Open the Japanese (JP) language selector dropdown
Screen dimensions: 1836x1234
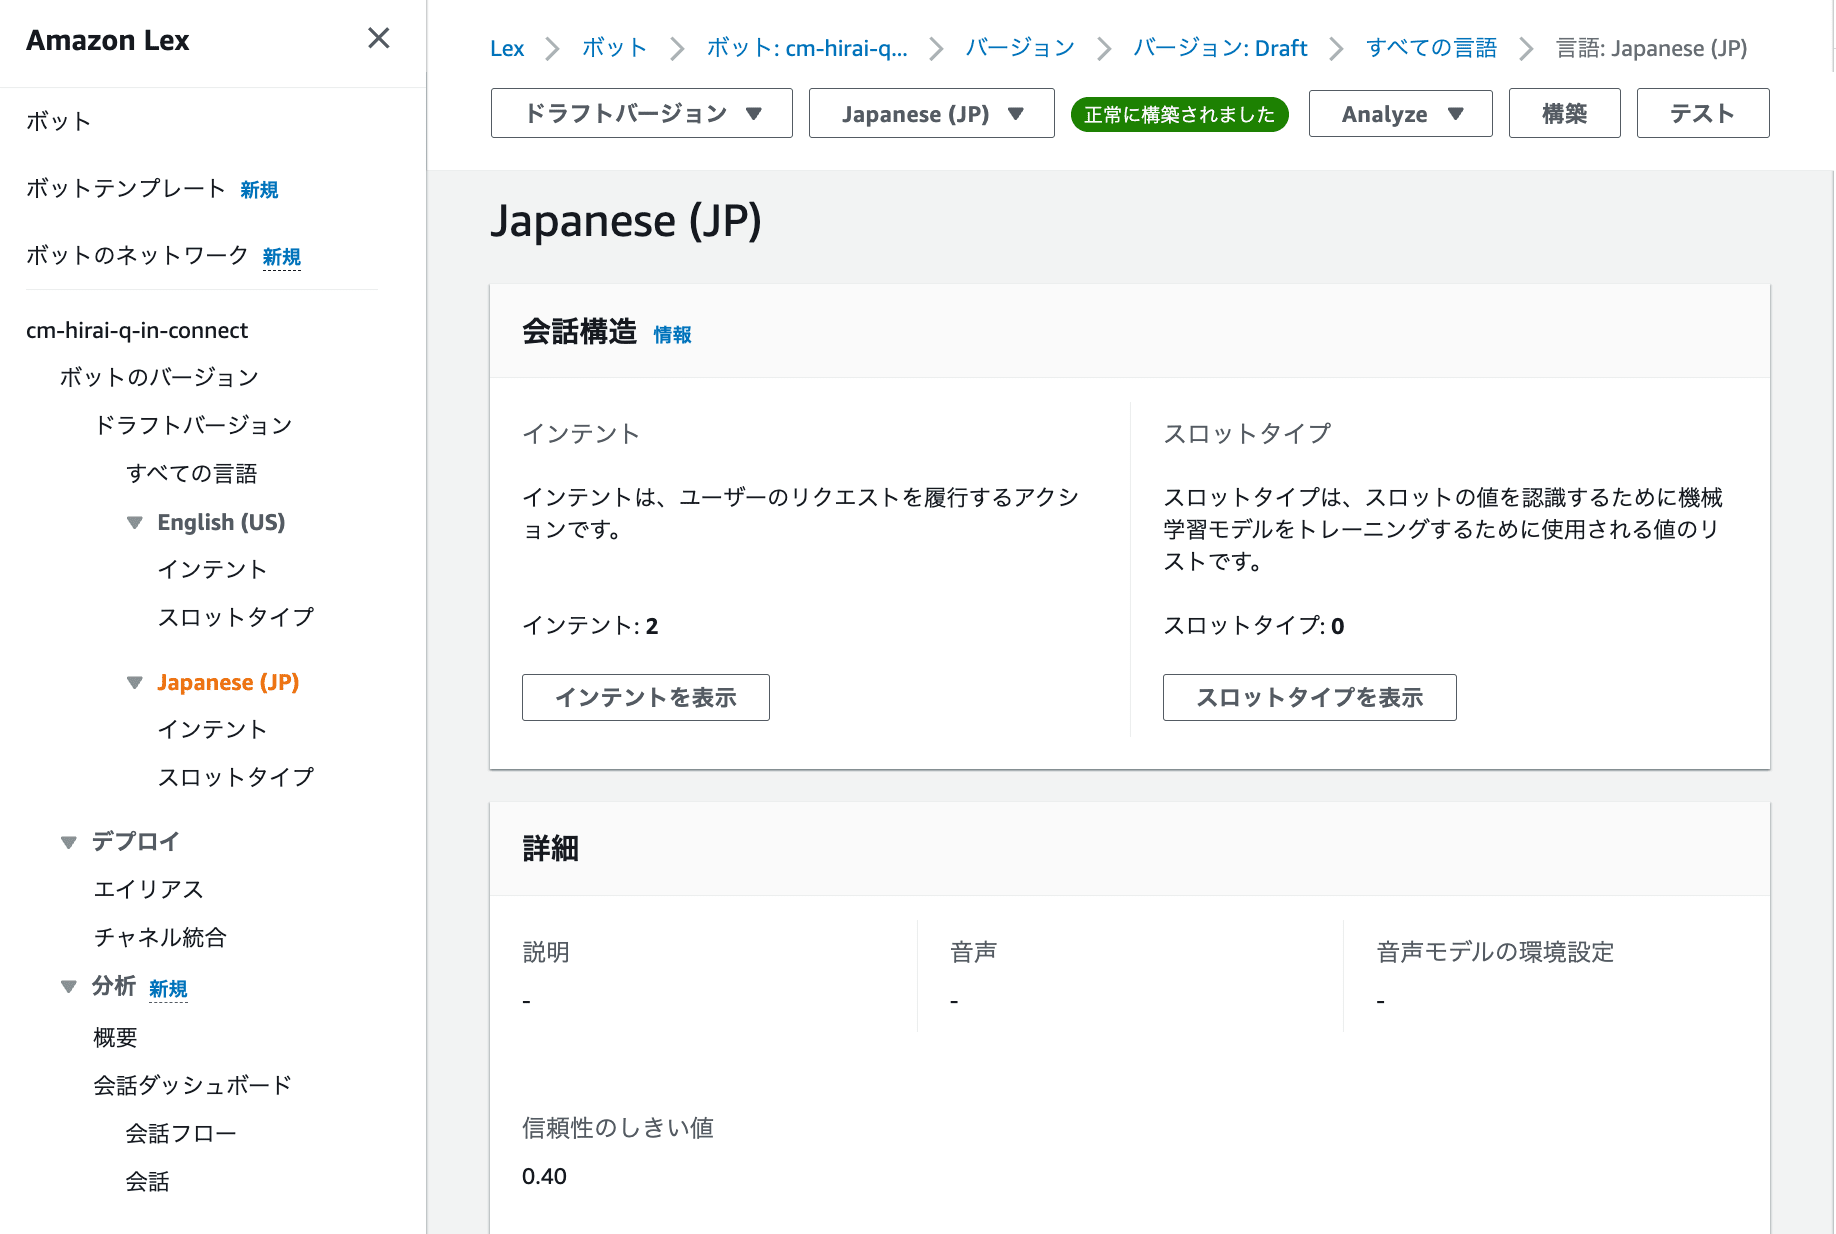click(930, 113)
